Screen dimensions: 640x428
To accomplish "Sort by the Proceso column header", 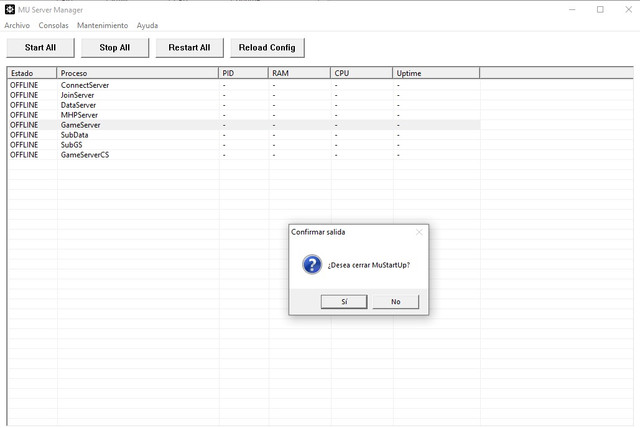I will [x=138, y=73].
